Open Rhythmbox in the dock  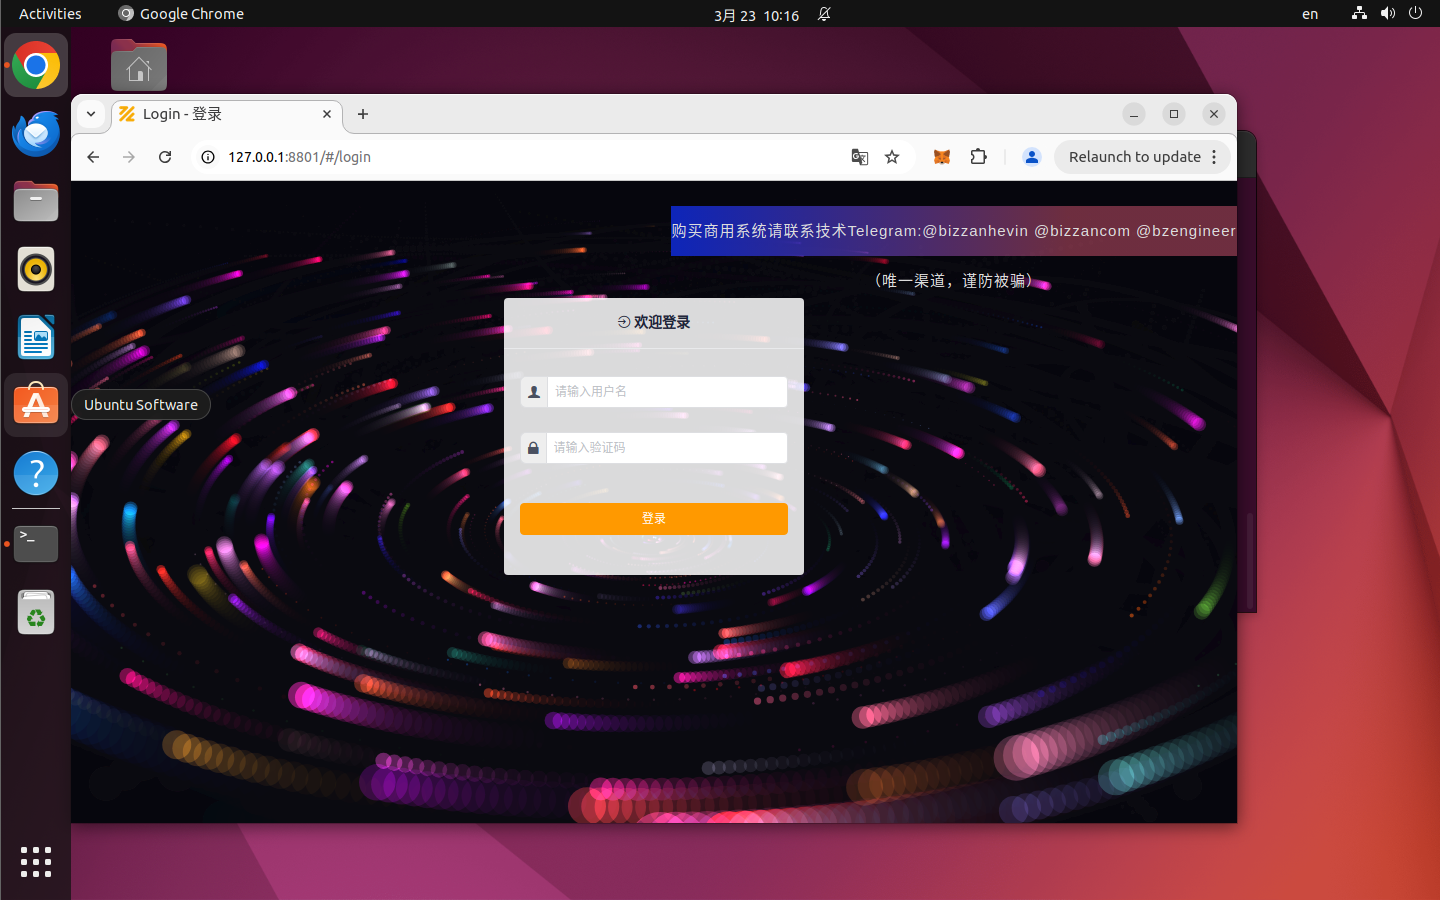click(x=36, y=269)
